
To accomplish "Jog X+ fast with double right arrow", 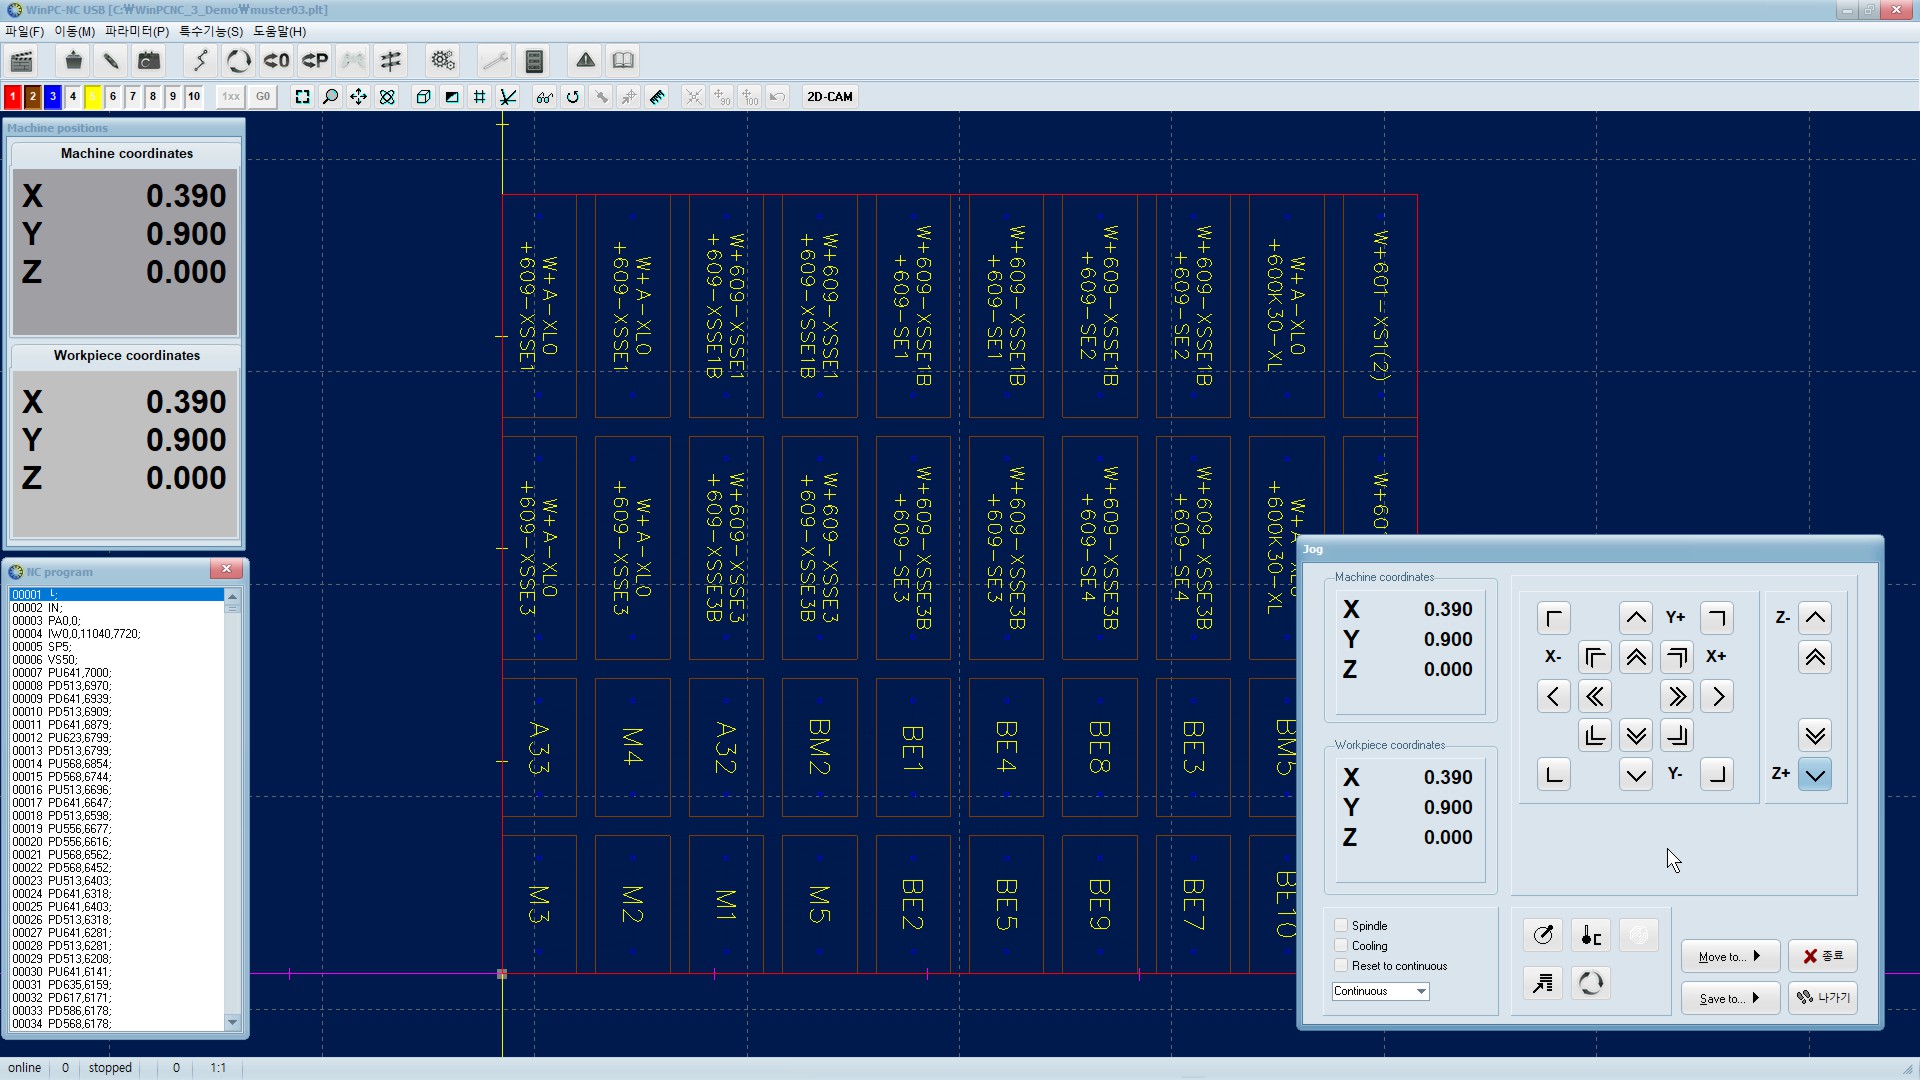I will [1677, 697].
